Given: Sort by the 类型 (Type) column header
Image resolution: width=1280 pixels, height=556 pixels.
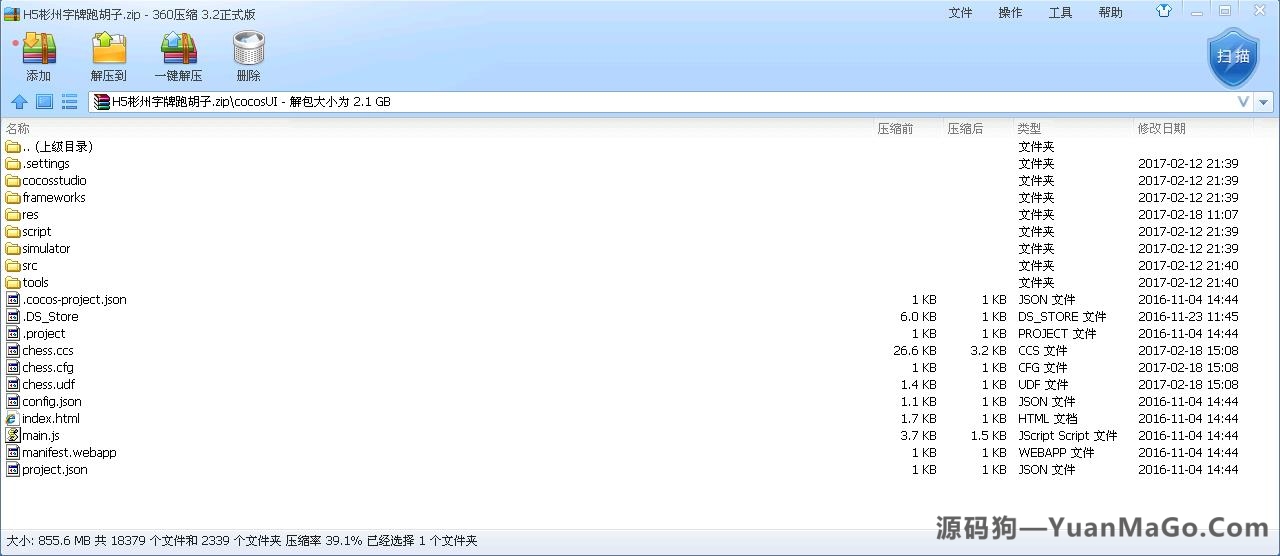Looking at the screenshot, I should pos(1029,128).
